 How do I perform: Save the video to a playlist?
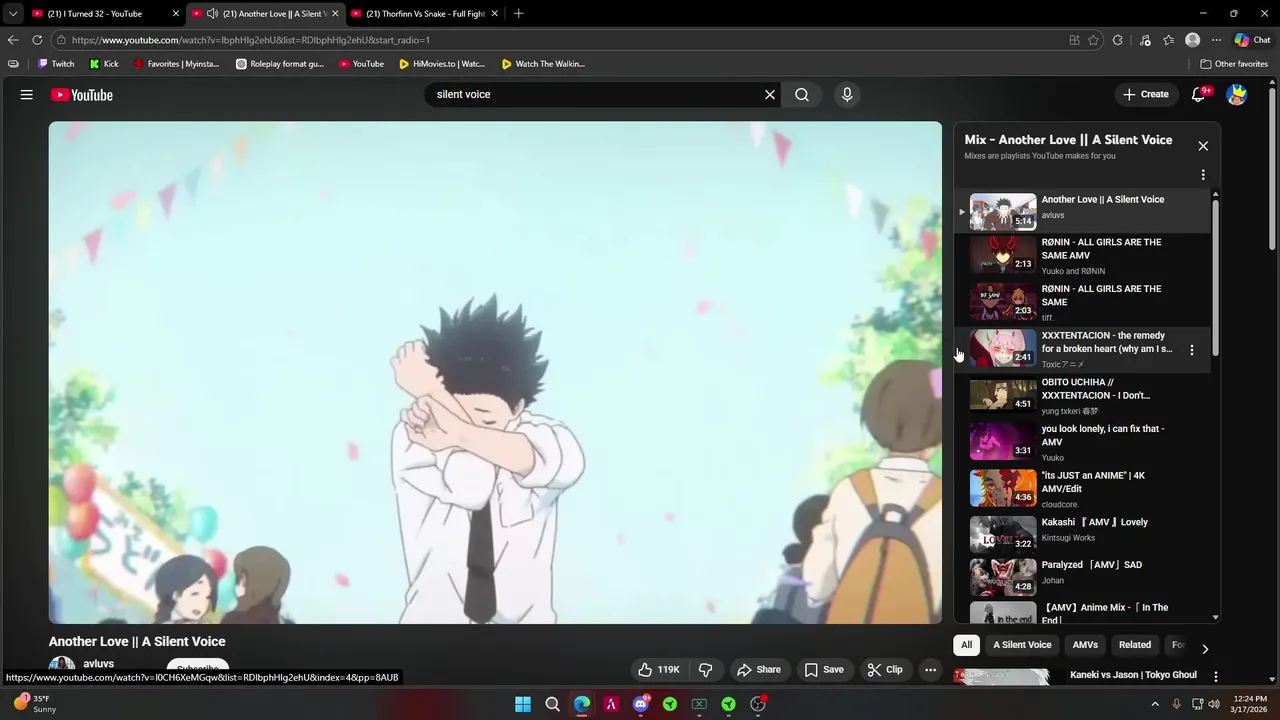(824, 670)
